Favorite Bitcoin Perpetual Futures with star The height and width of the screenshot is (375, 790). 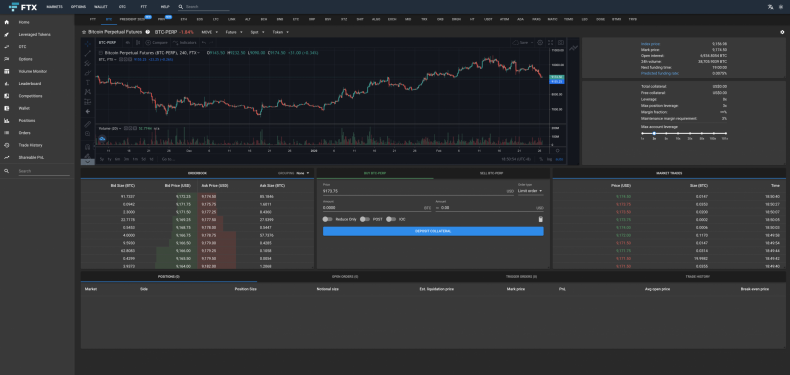[x=84, y=32]
